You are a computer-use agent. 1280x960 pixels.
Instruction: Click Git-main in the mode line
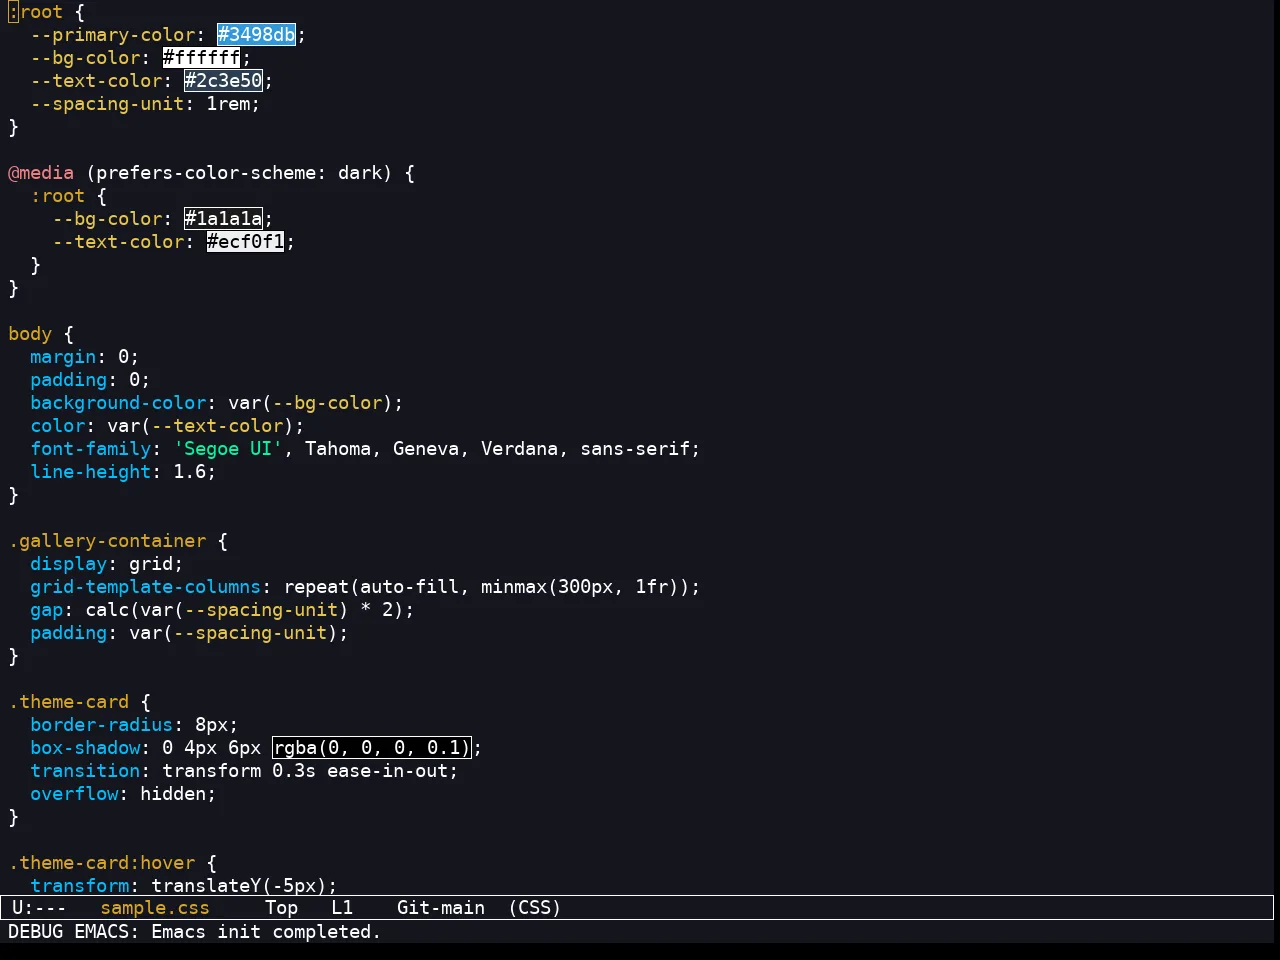pyautogui.click(x=441, y=908)
